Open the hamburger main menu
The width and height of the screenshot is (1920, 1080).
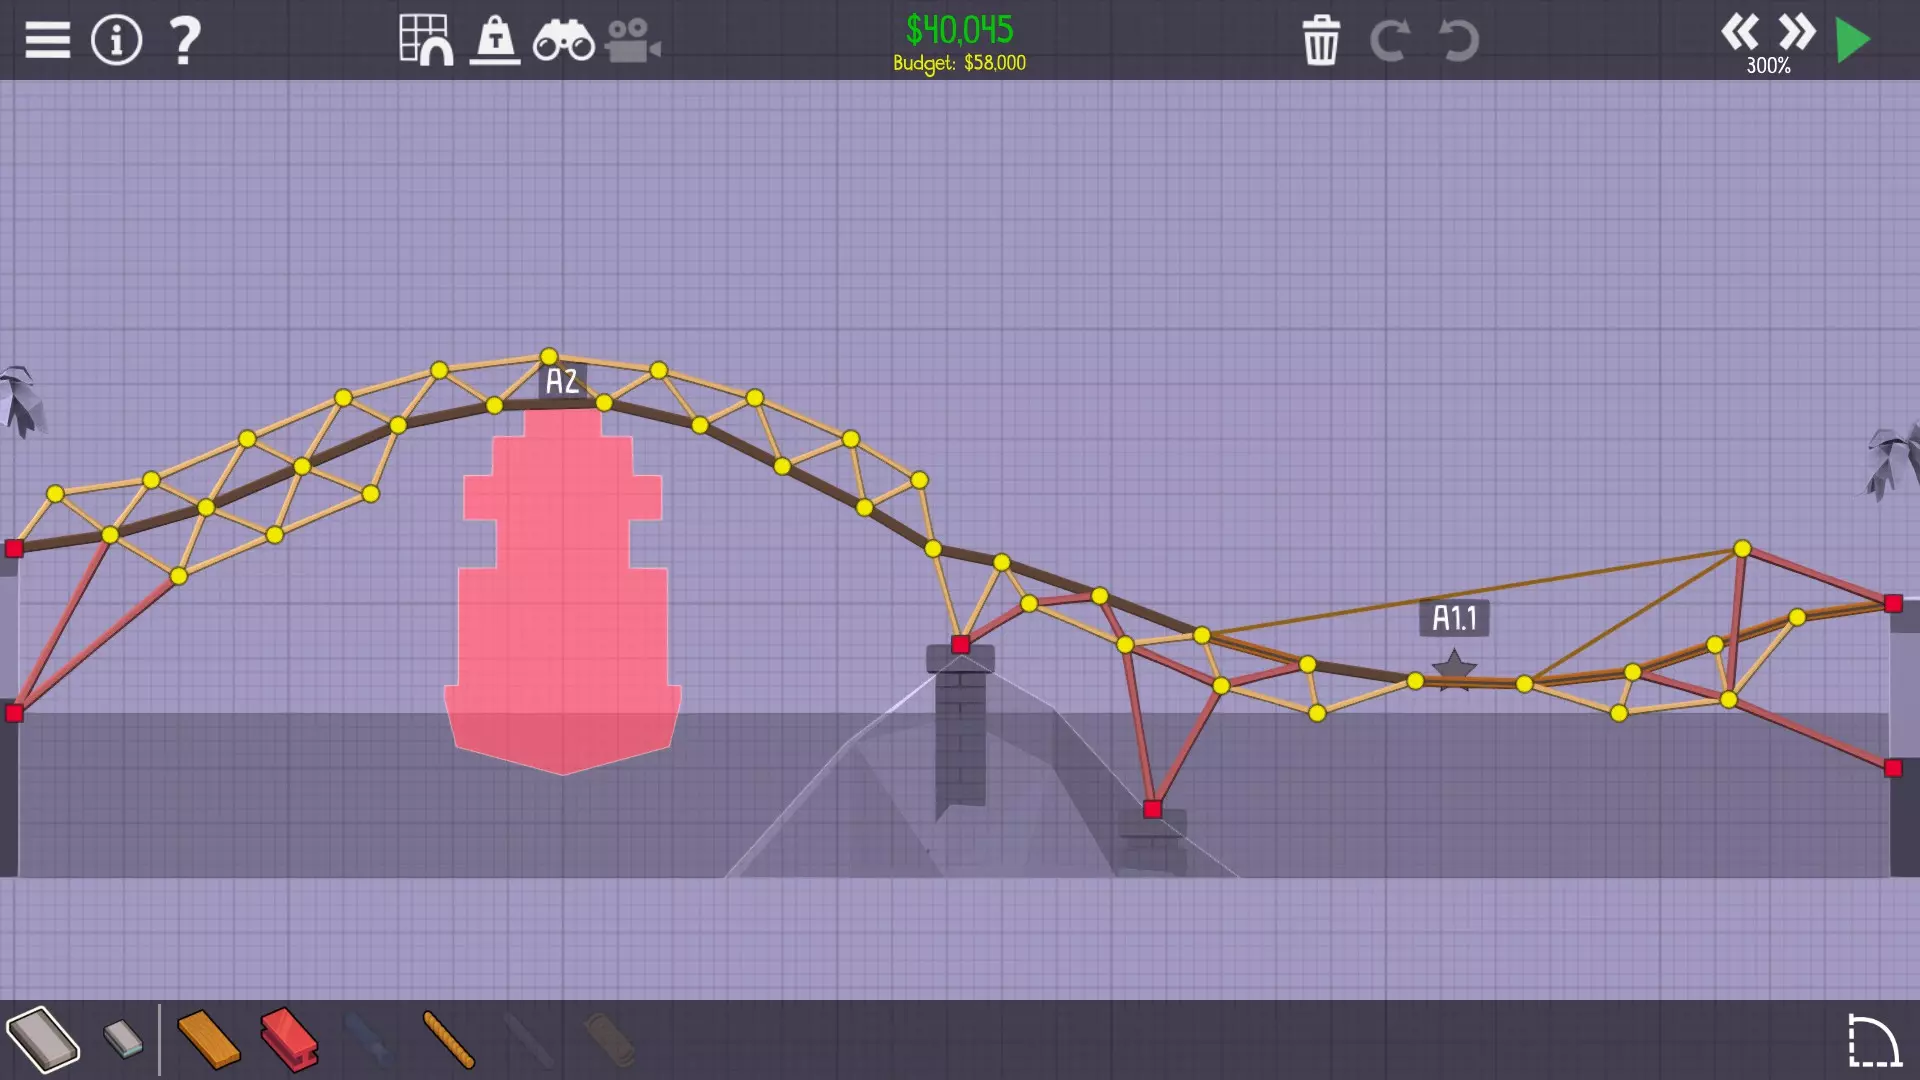47,40
